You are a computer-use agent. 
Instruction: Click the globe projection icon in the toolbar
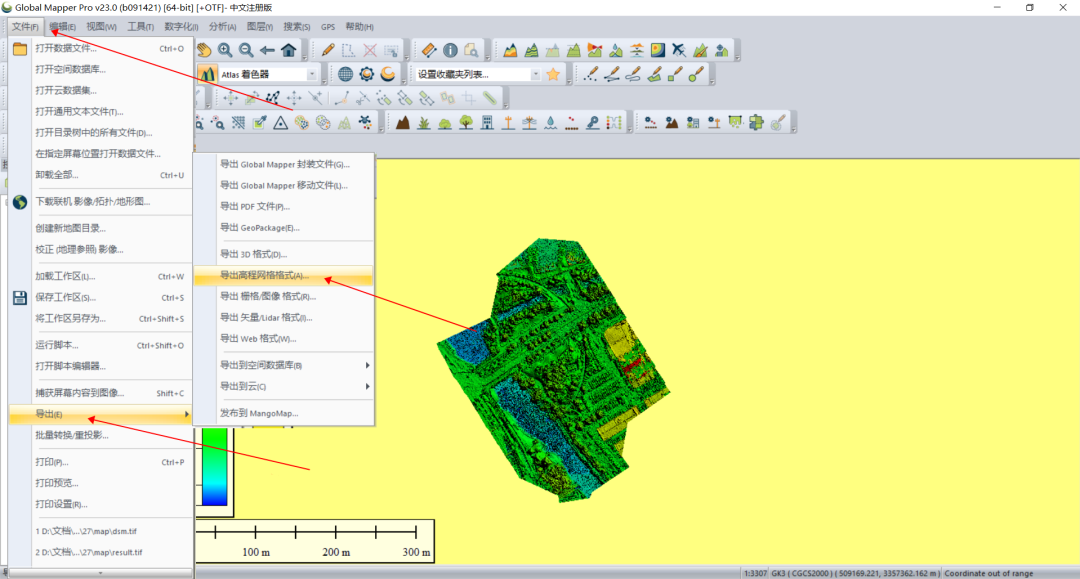pos(346,74)
